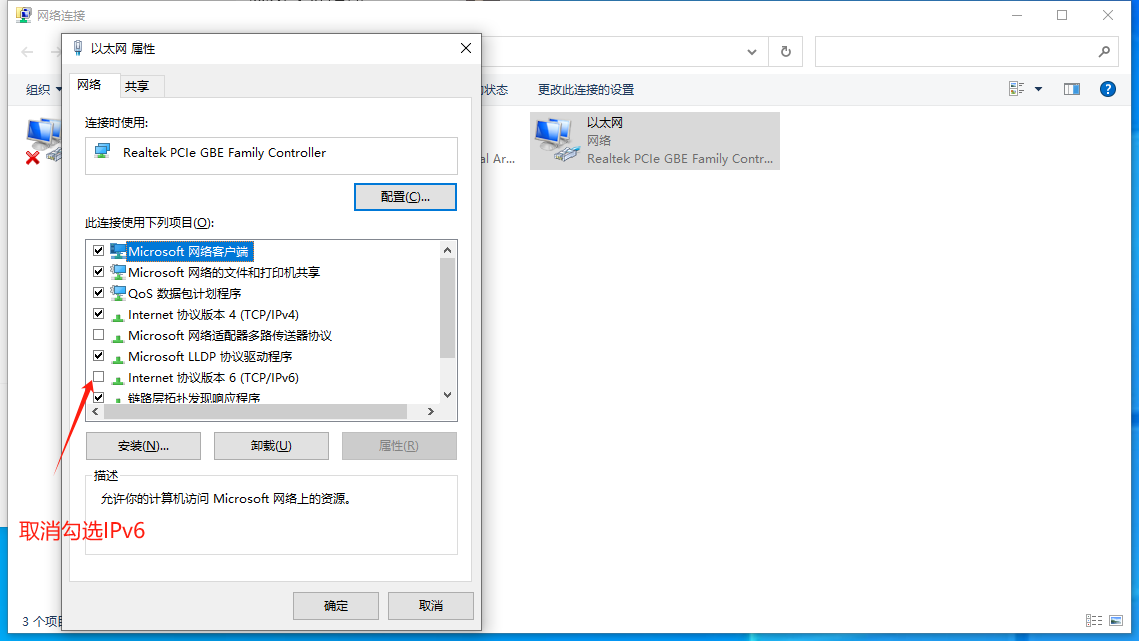Click the disconnected adapter icon with red X

pyautogui.click(x=44, y=141)
